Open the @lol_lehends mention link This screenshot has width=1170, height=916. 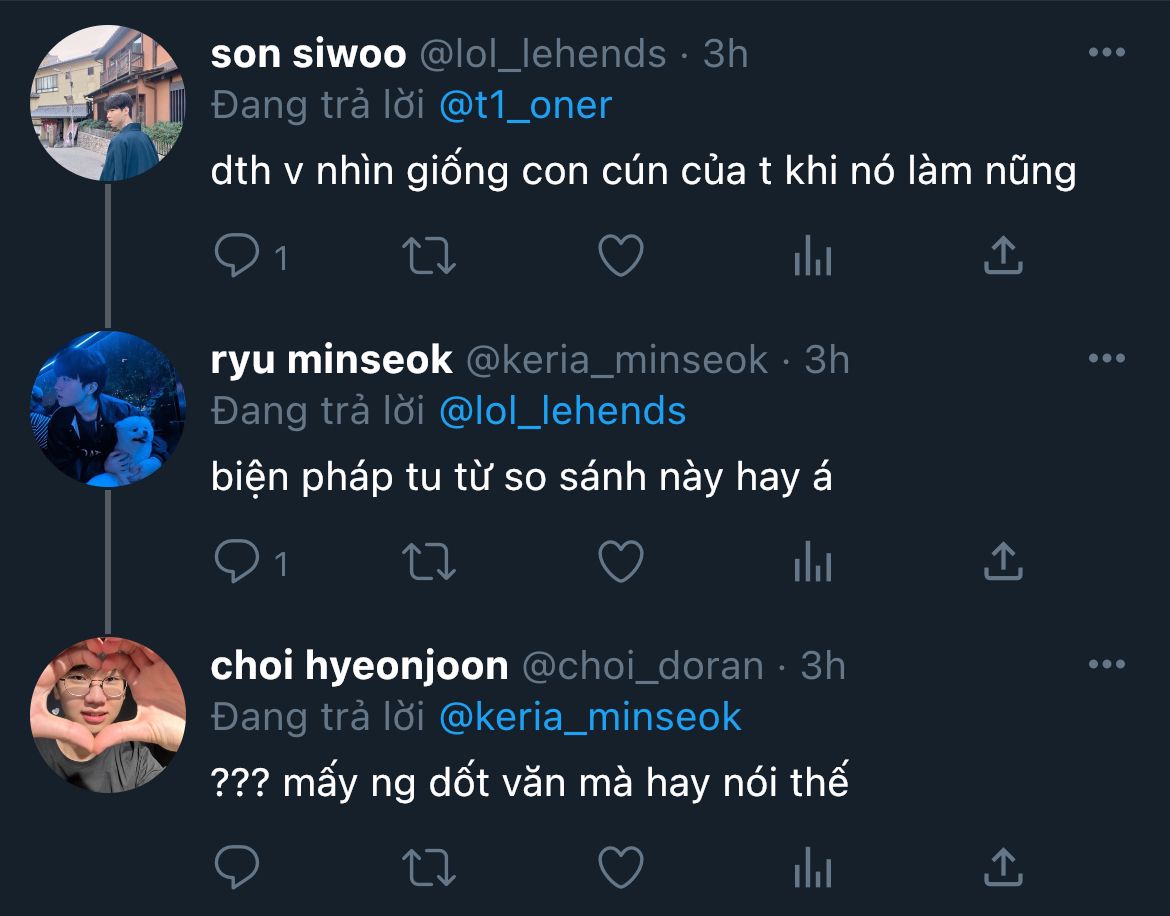tap(562, 411)
